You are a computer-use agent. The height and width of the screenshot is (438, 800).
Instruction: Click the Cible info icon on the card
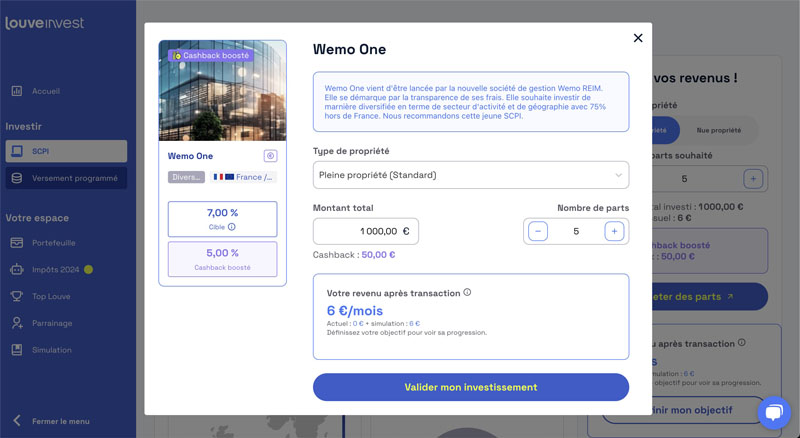point(232,227)
